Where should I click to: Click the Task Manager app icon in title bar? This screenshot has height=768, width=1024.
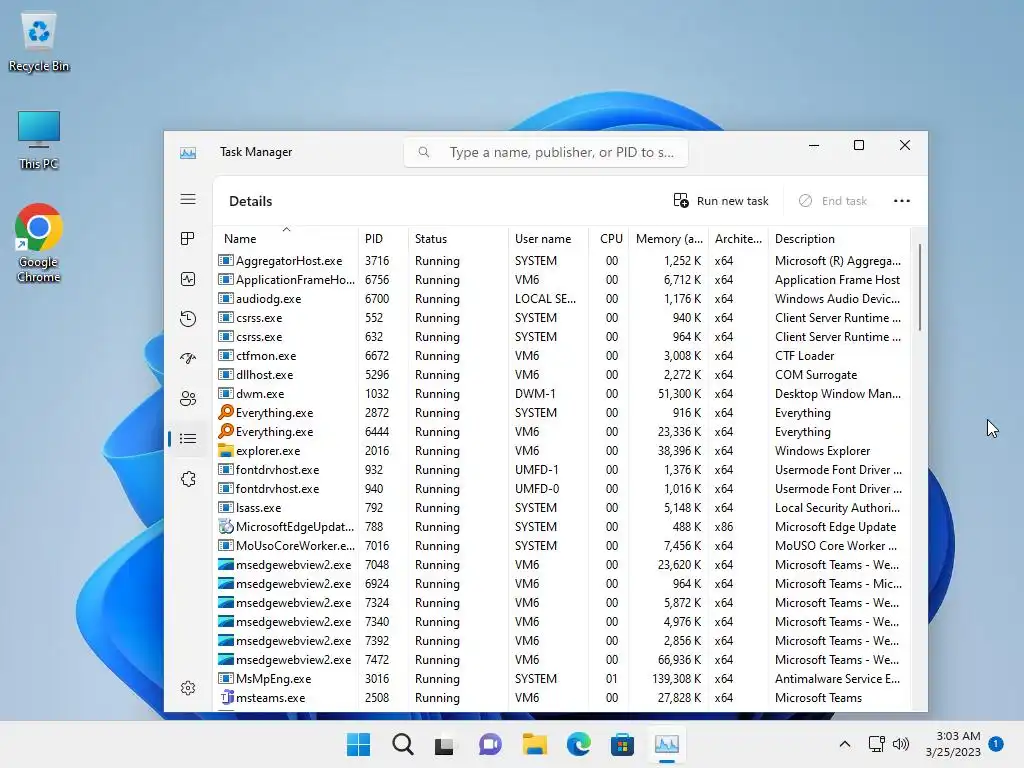pyautogui.click(x=188, y=152)
